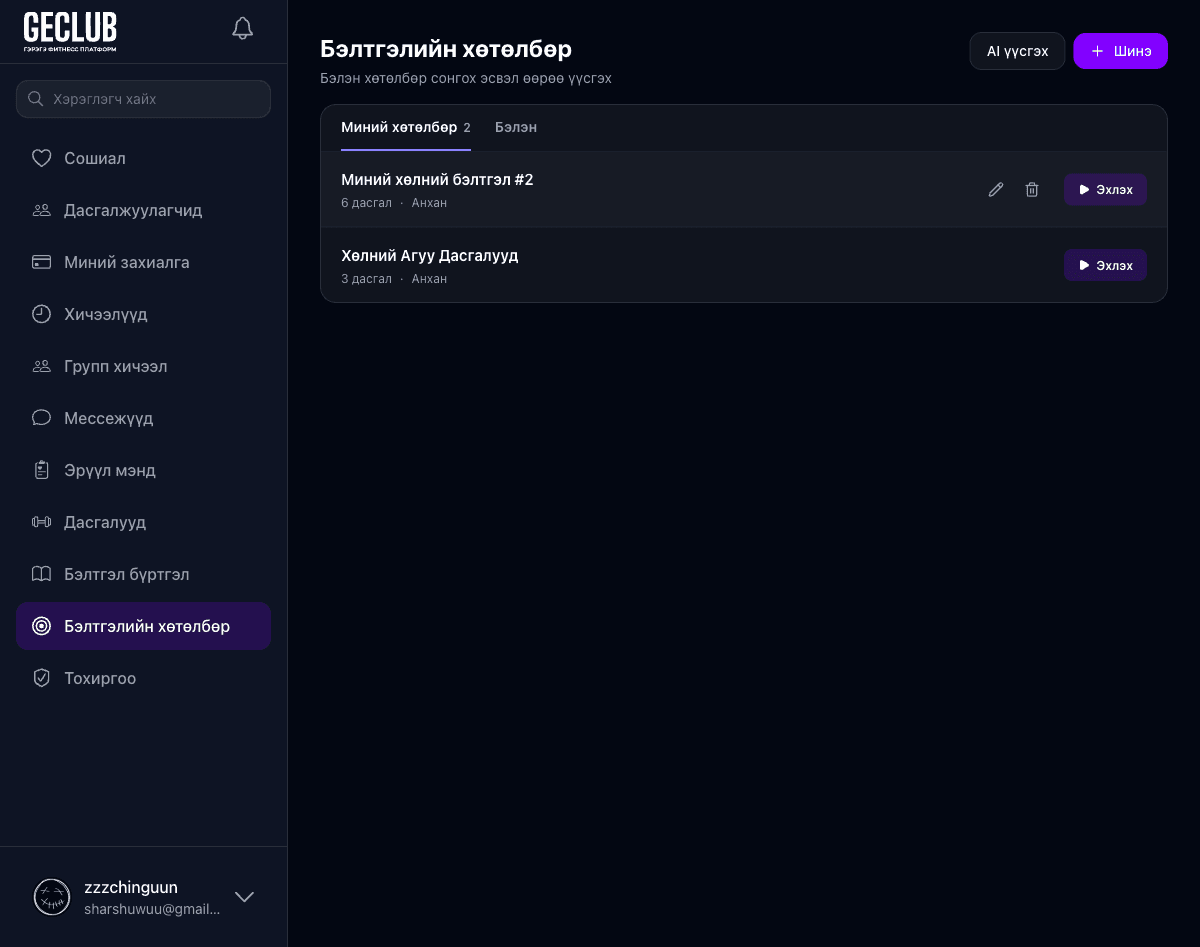Delete Миний хөлний бэлтгэл #2 with trash icon

(1032, 190)
